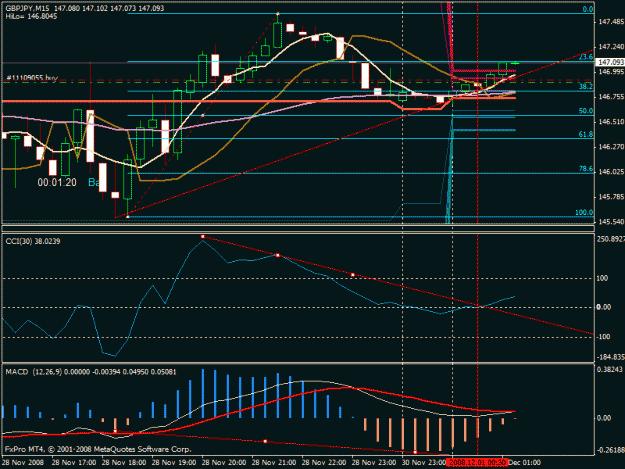Click the 28 Nov 20:00 time label

(224, 463)
